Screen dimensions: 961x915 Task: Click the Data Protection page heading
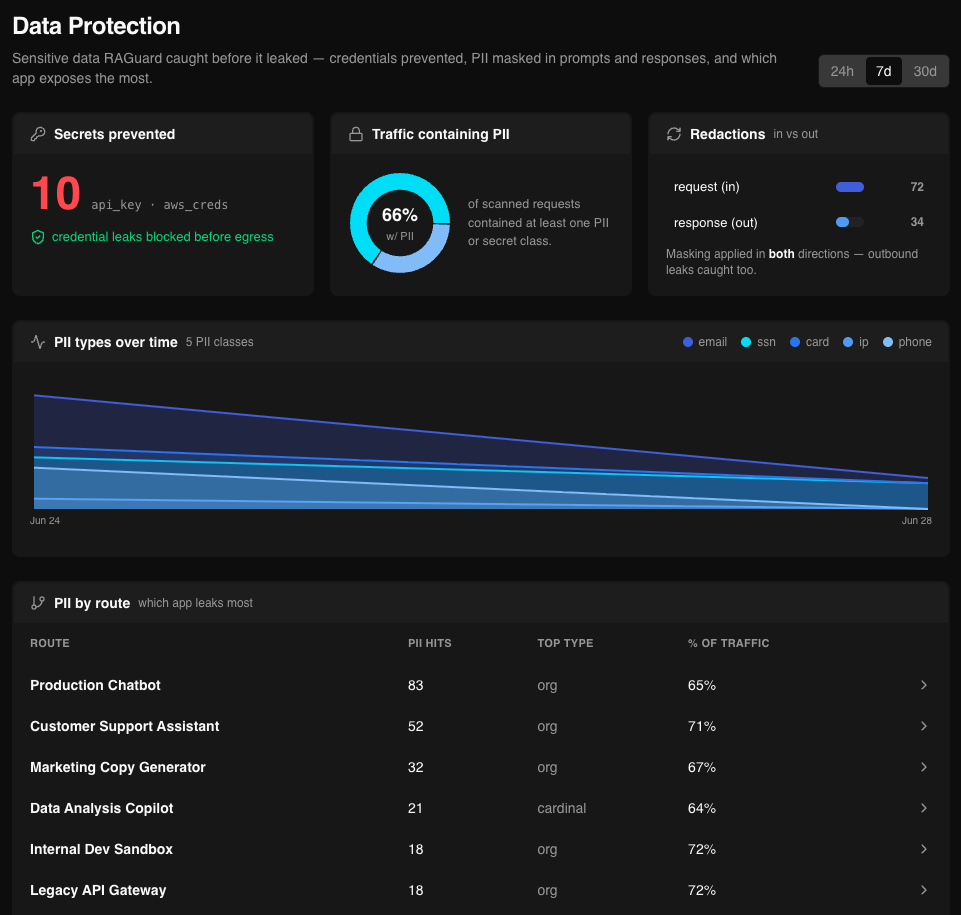[96, 26]
